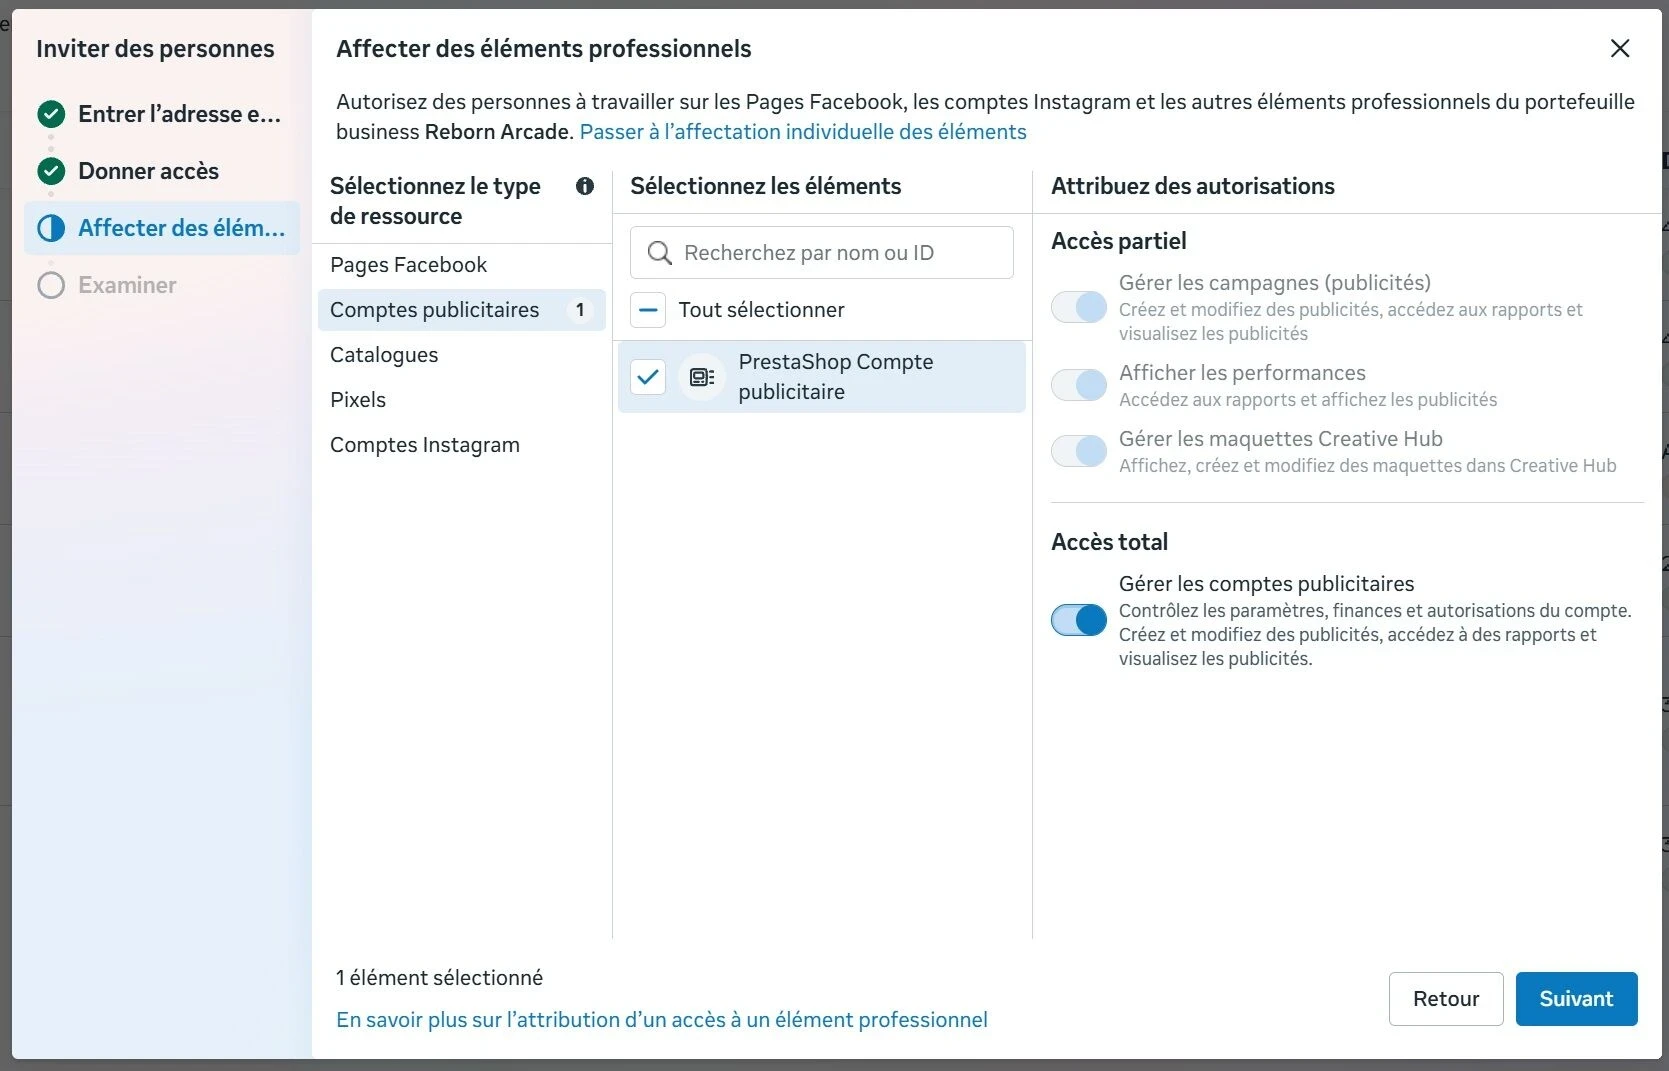Toggle Gérer les maquettes Creative Hub switch
This screenshot has width=1669, height=1071.
pos(1079,450)
